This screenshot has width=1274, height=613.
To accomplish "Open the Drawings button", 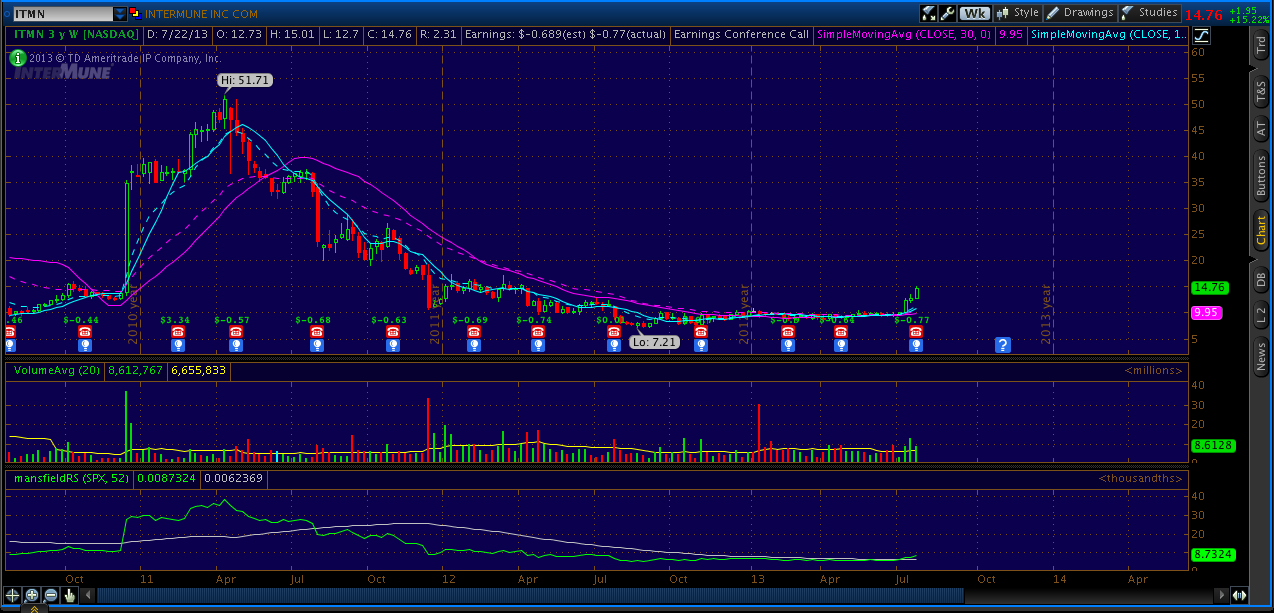I will [1081, 13].
